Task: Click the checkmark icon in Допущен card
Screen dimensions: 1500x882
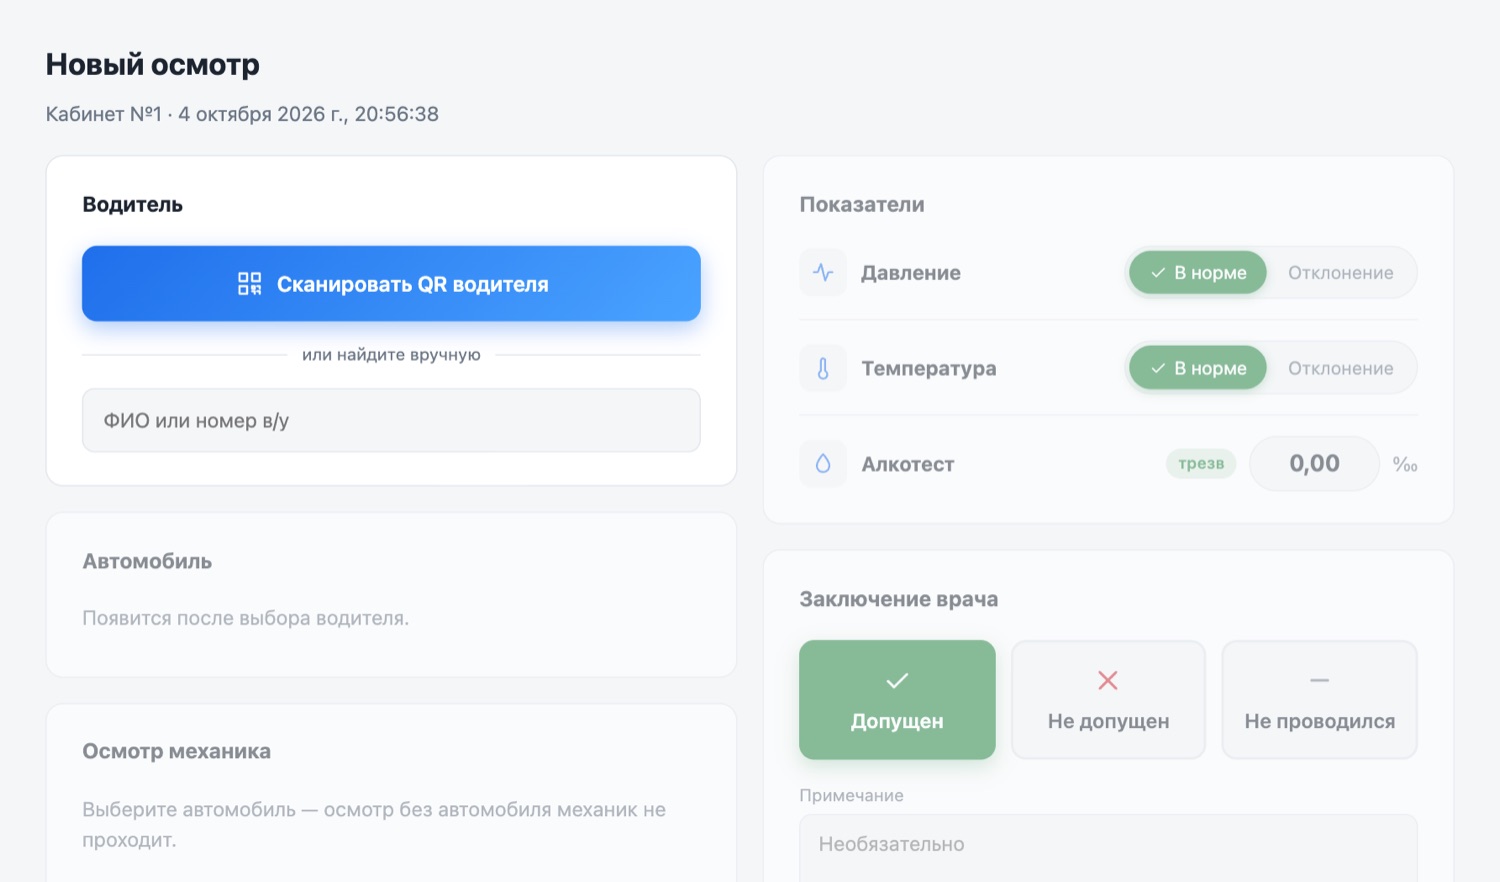Action: (x=897, y=681)
